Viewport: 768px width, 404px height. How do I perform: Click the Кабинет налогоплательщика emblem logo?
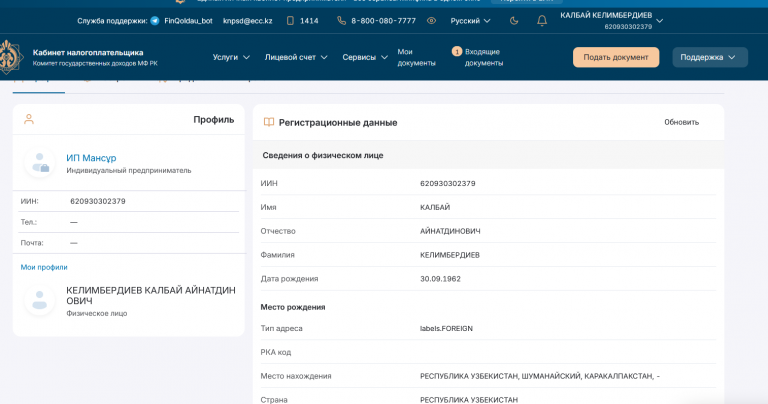(10, 57)
